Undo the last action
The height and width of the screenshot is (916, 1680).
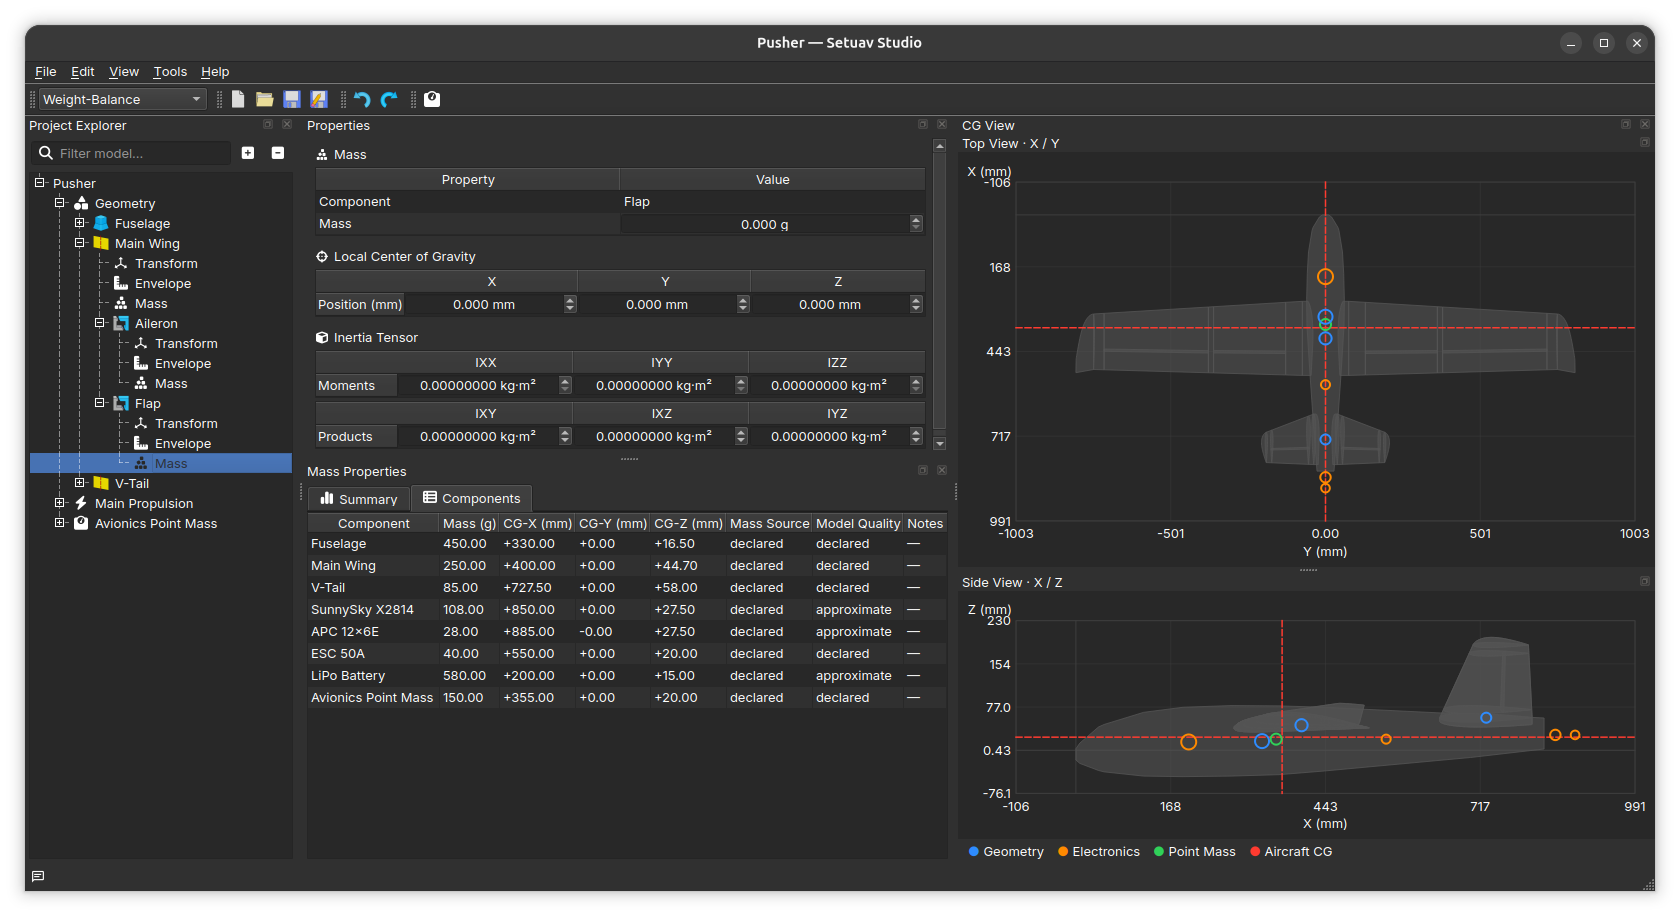pos(362,99)
